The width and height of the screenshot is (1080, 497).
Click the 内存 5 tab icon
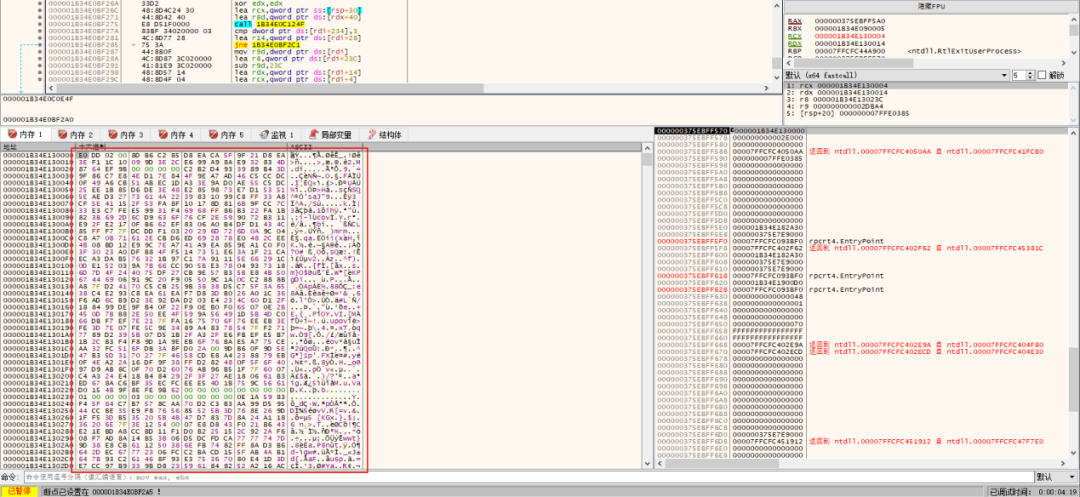coord(212,134)
